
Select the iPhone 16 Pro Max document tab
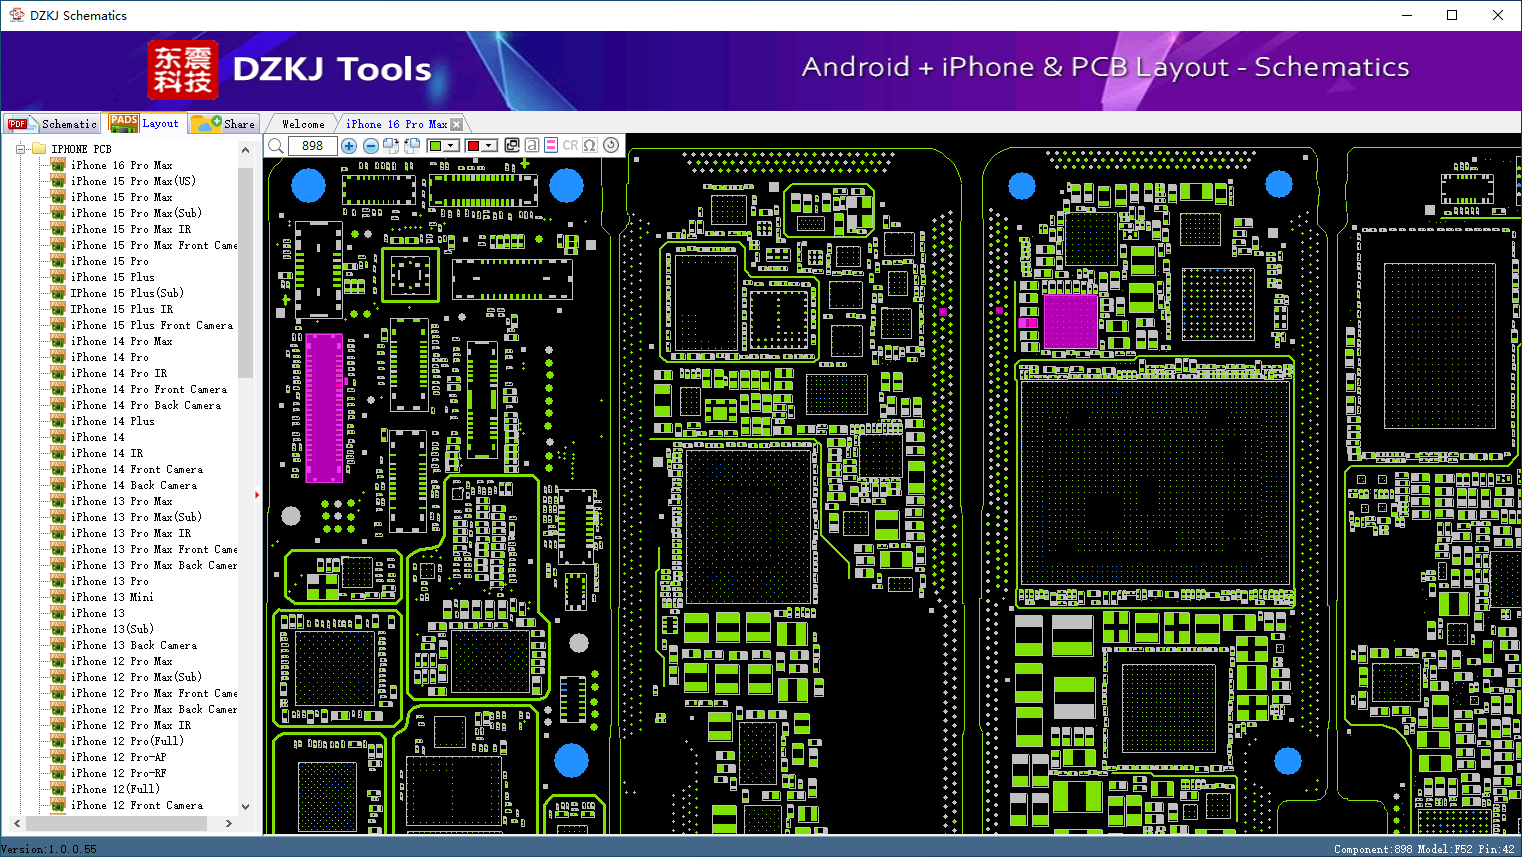[397, 124]
